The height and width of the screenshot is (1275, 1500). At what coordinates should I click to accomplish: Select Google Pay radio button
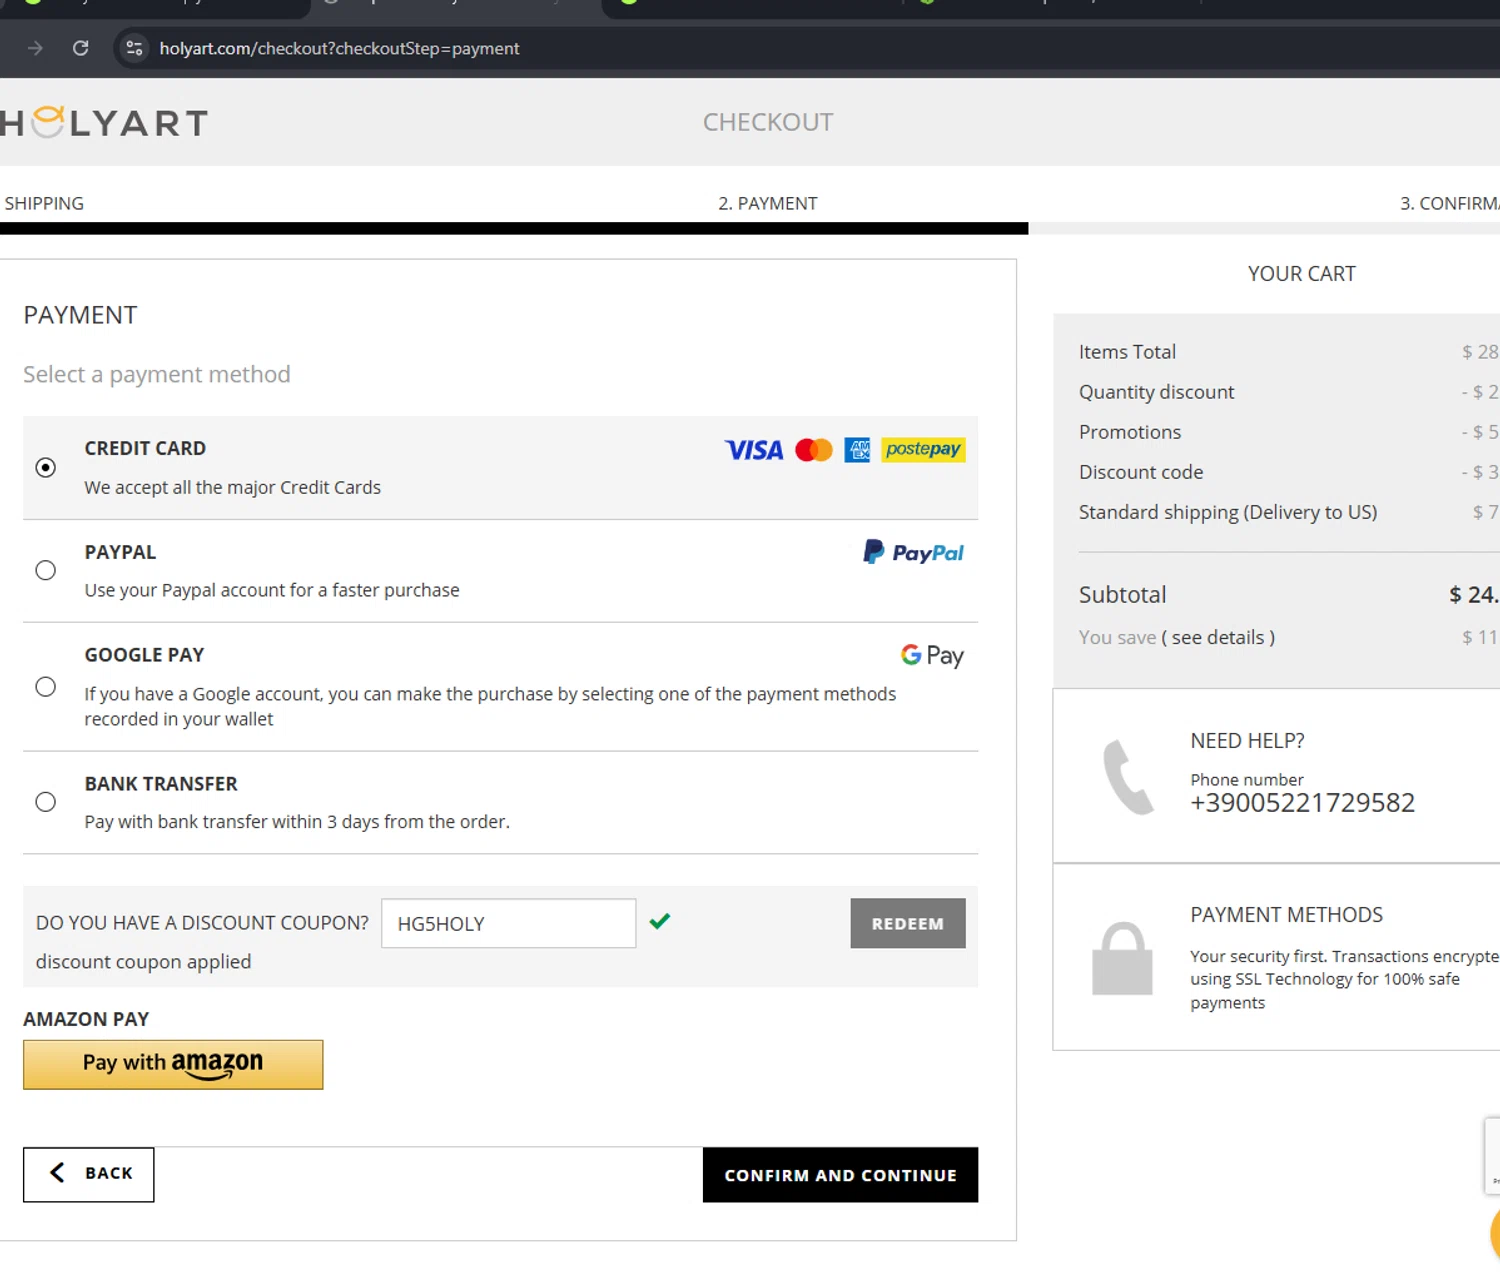46,687
